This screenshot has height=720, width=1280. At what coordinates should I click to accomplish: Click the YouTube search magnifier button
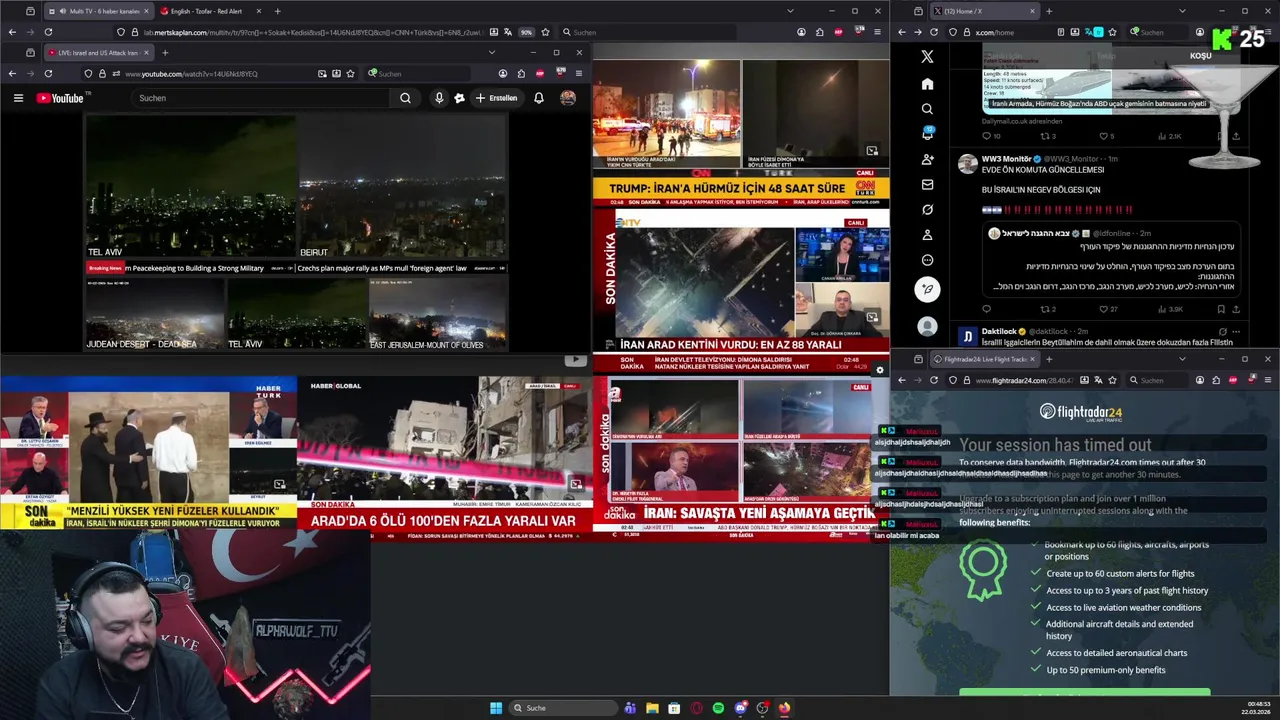[x=405, y=98]
